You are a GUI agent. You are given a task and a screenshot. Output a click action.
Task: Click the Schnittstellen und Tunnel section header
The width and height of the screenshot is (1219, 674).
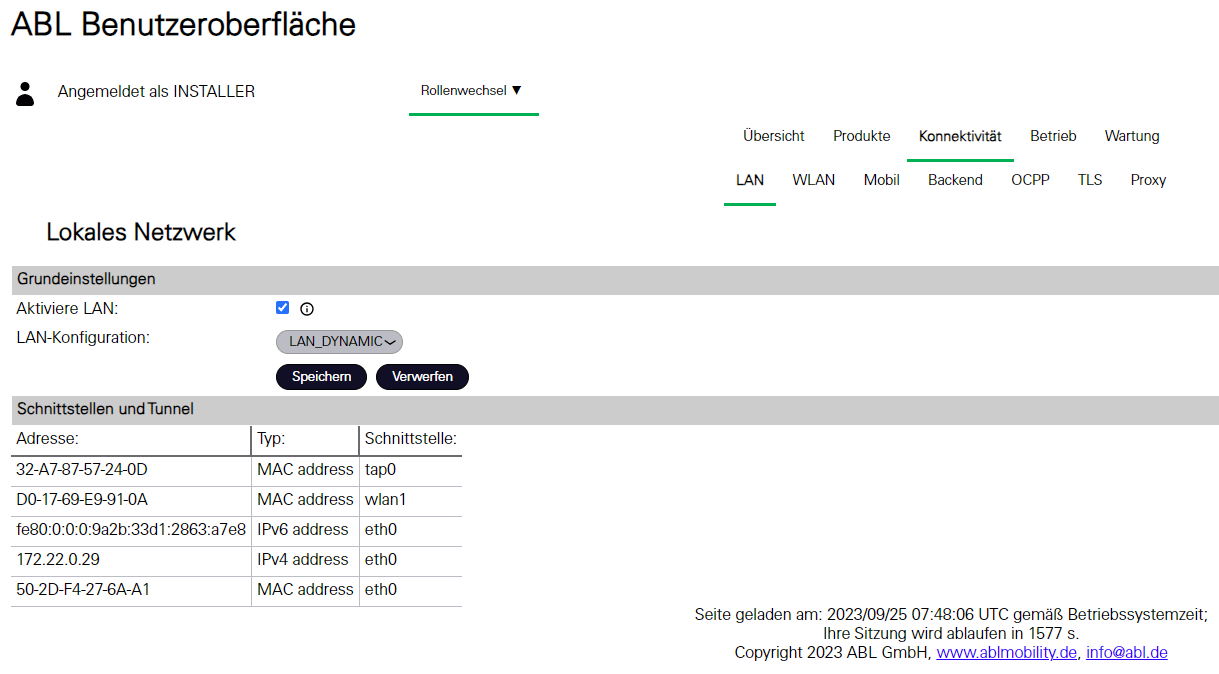[615, 409]
